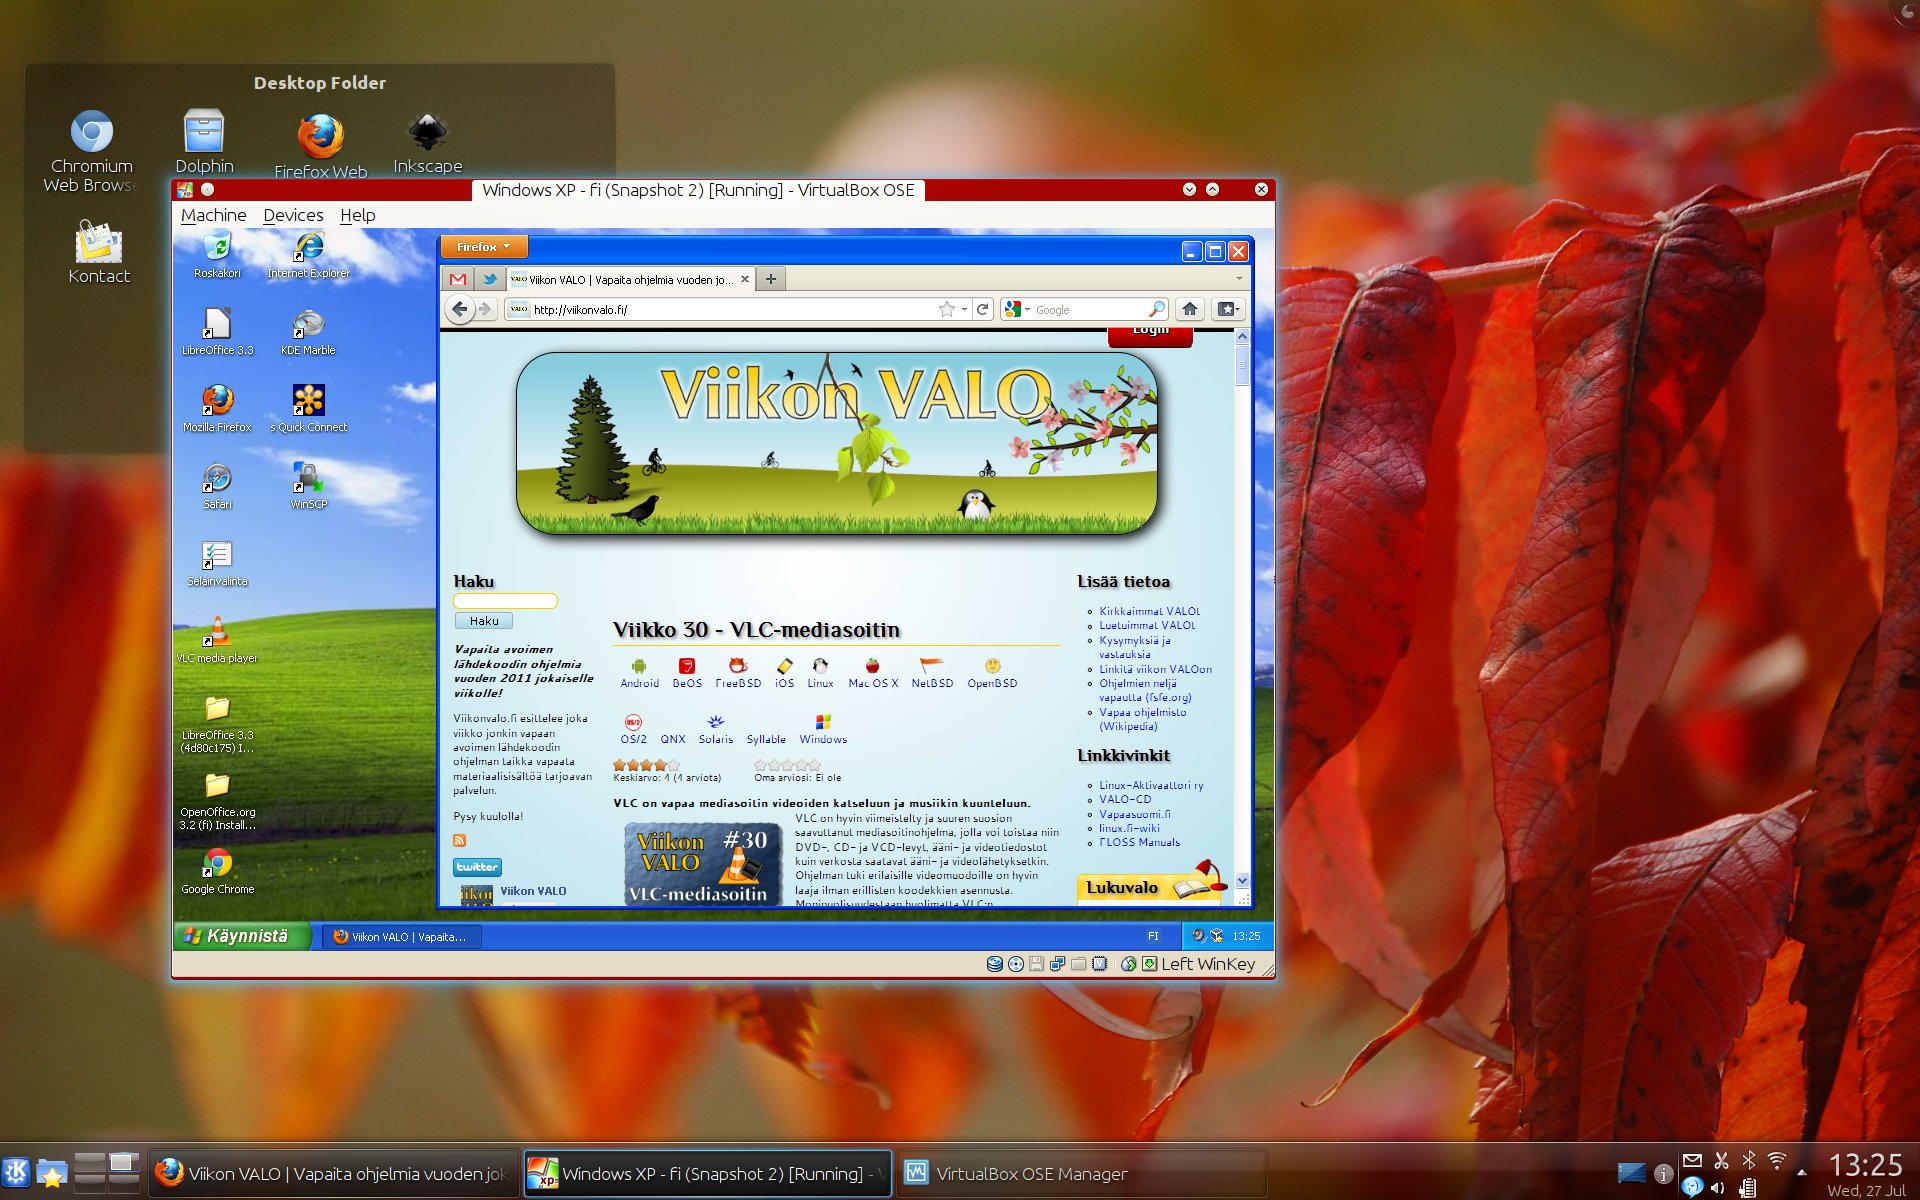
Task: Select the Mozilla Firefox XP desktop icon
Action: tap(217, 409)
